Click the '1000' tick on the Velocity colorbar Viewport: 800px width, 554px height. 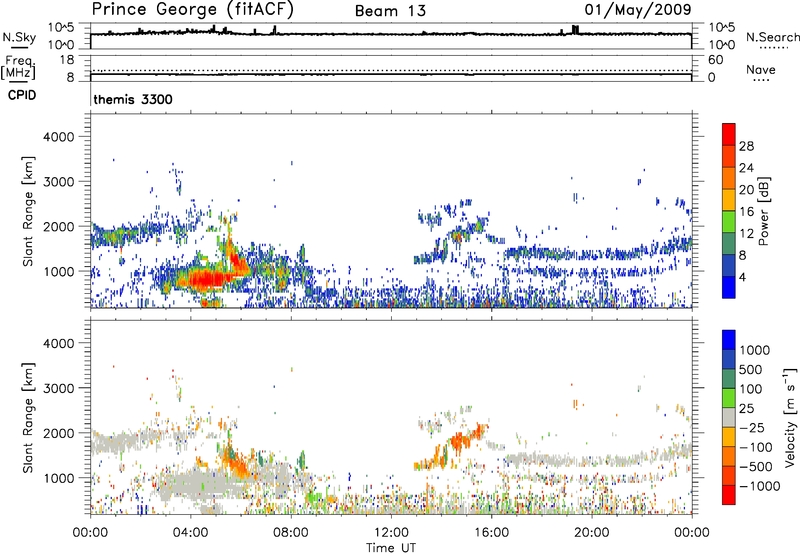click(x=754, y=350)
